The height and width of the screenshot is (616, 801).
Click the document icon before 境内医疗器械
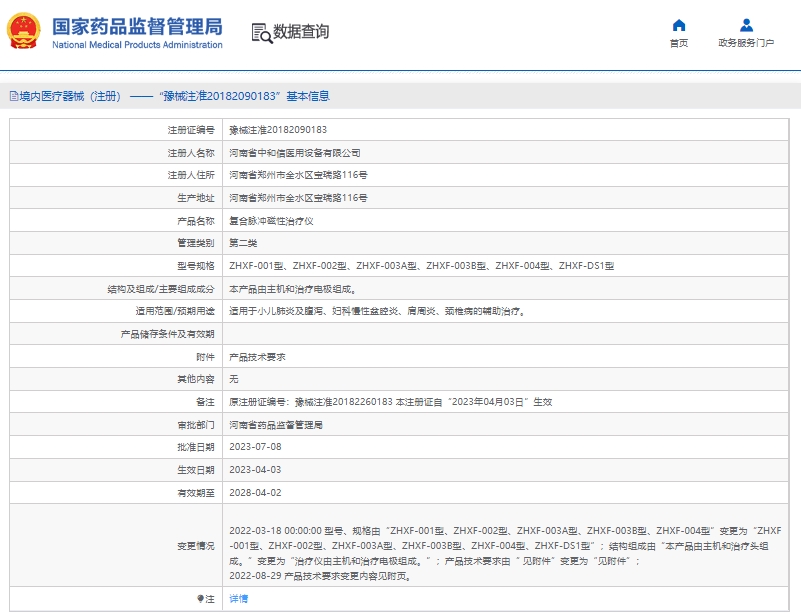[x=14, y=96]
